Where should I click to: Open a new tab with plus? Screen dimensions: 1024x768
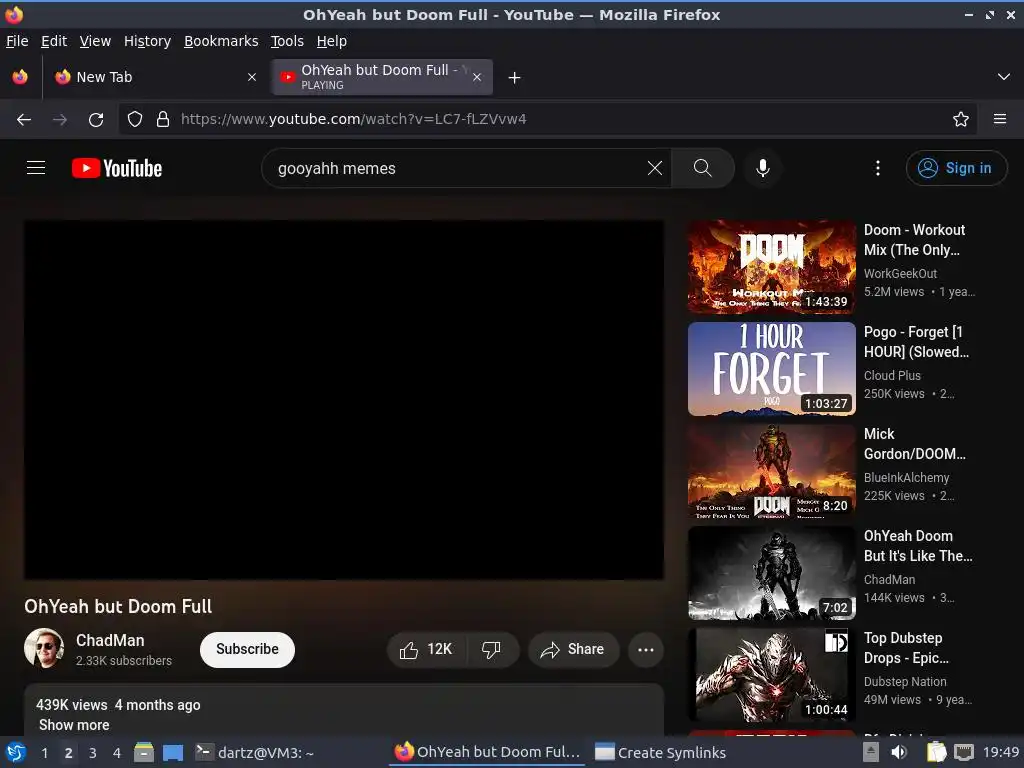point(515,78)
